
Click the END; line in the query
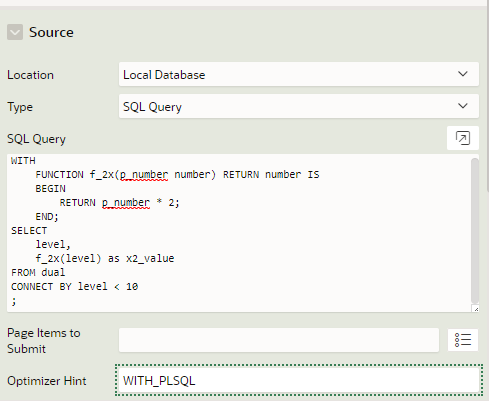47,217
